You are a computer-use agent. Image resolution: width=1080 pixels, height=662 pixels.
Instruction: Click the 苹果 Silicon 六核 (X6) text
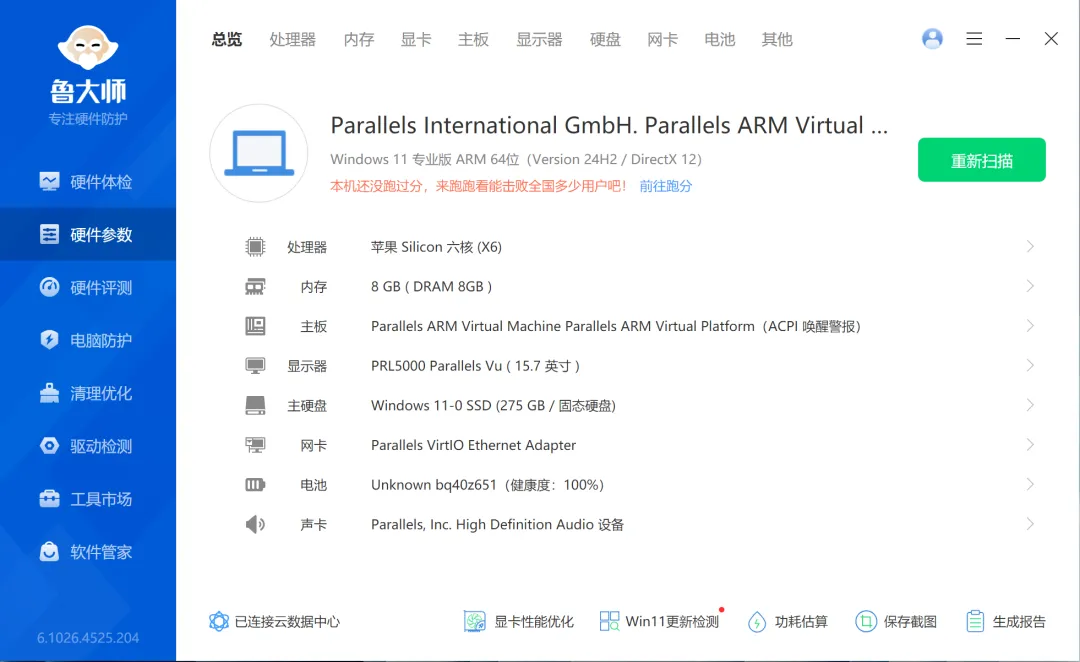(436, 247)
